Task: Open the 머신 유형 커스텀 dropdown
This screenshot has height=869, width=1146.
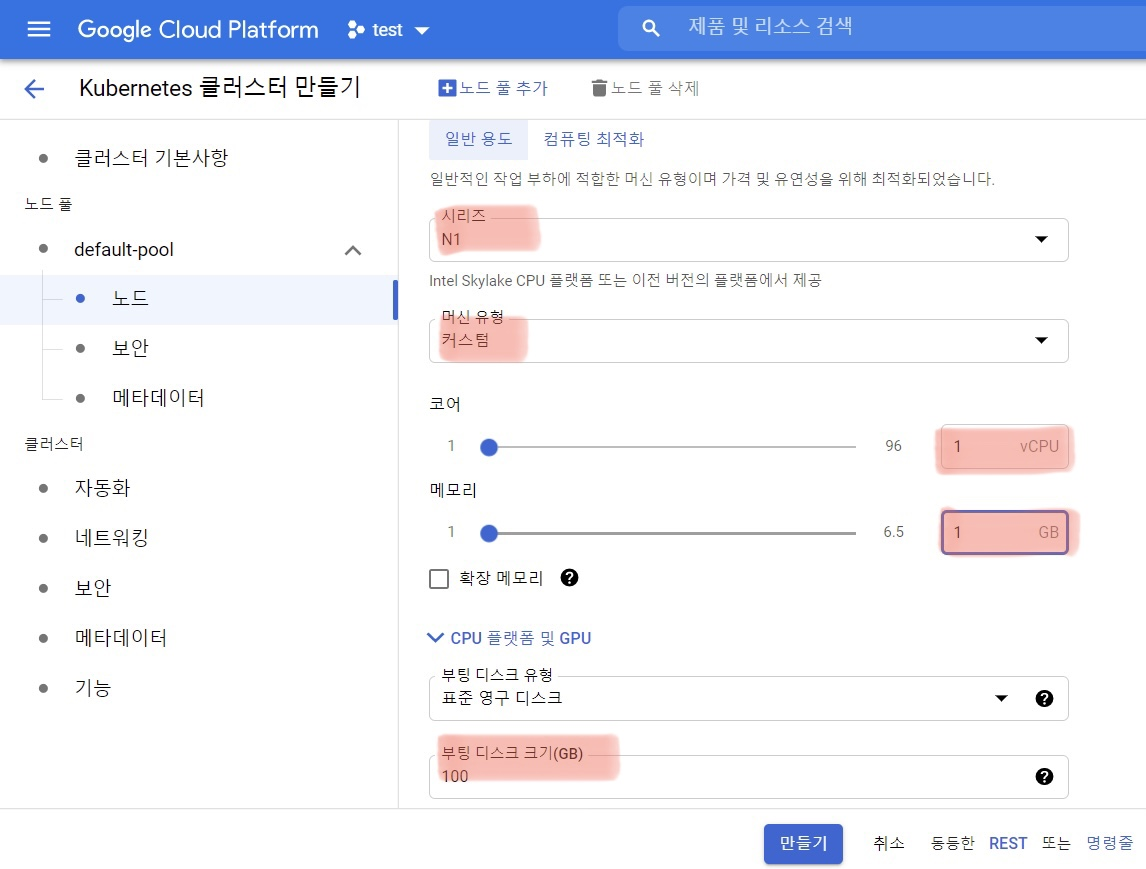Action: click(x=748, y=341)
